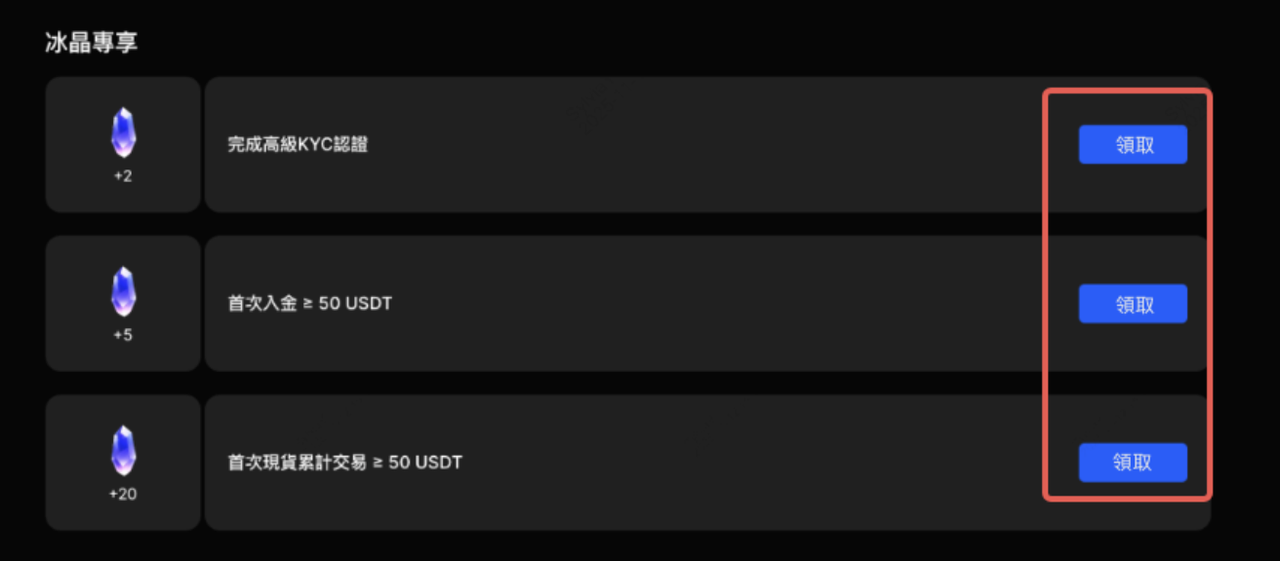
Task: Click the +5 reward amount label
Action: pyautogui.click(x=123, y=335)
